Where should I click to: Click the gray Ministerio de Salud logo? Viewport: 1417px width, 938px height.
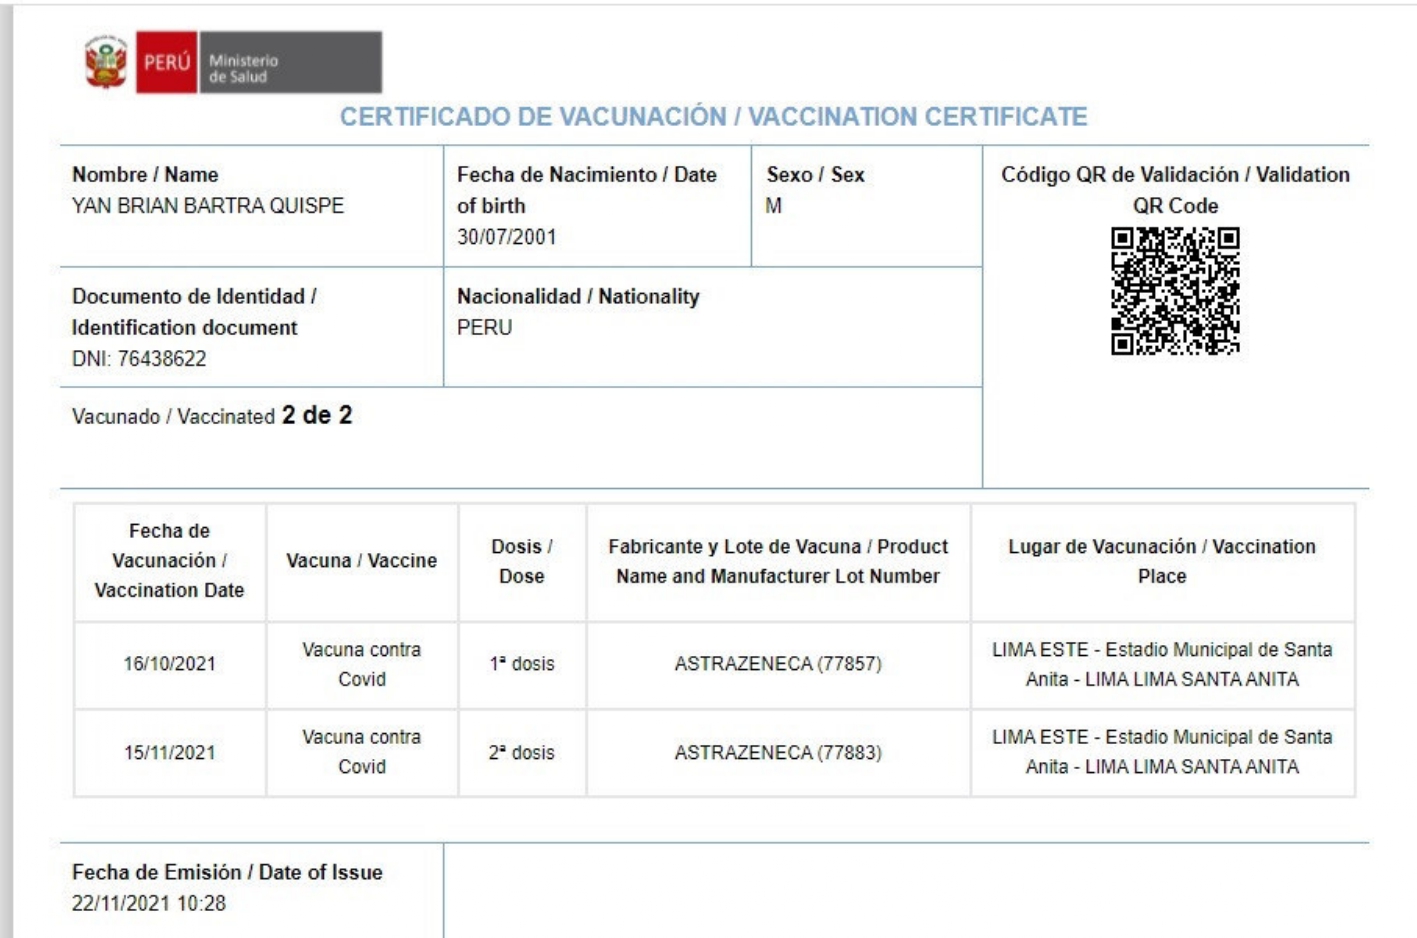[290, 62]
